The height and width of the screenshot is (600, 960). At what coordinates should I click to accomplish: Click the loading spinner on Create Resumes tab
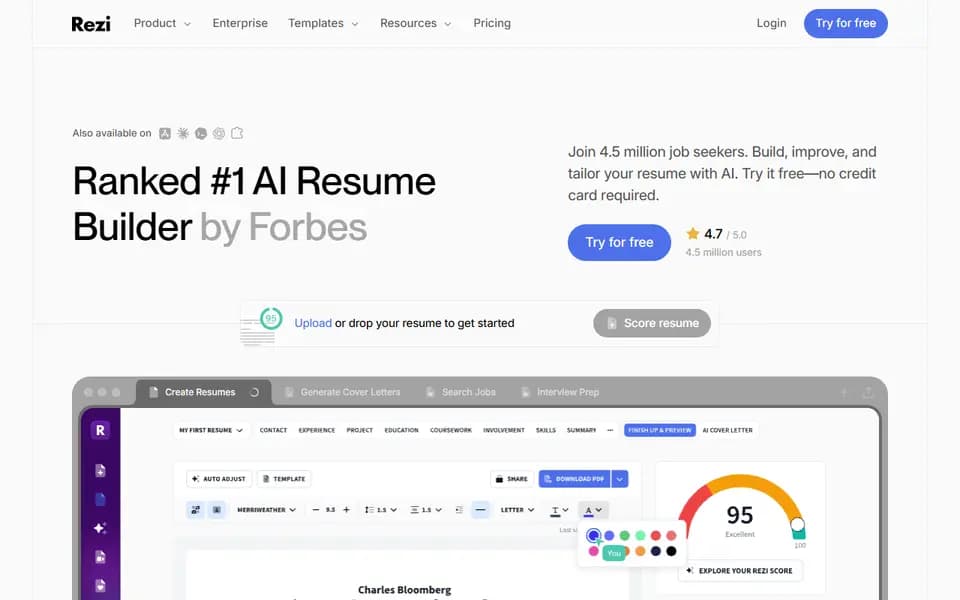pyautogui.click(x=255, y=392)
